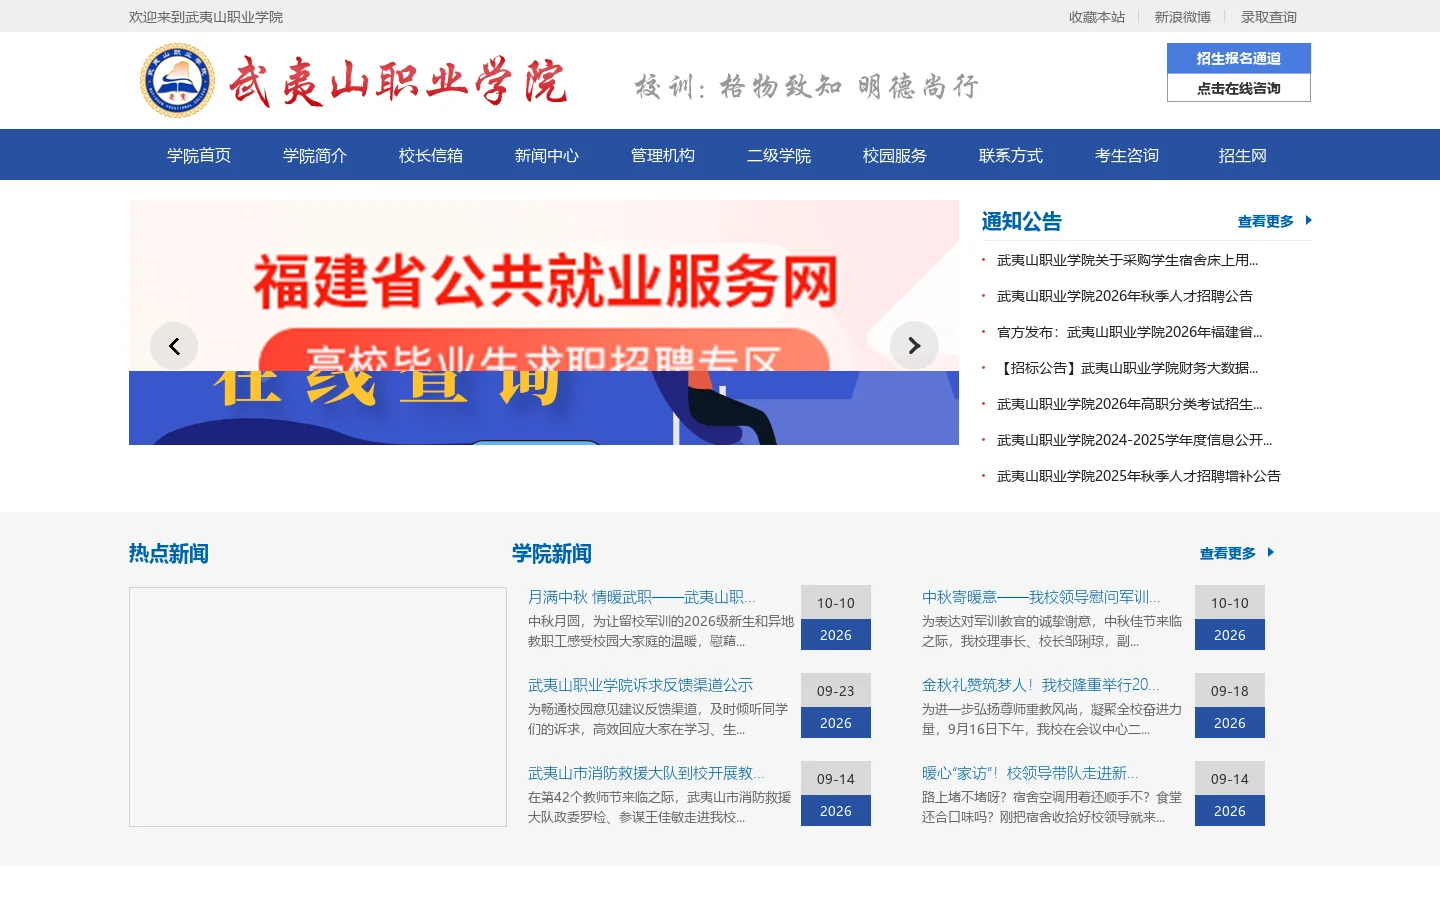
Task: Click 点击在线咨询 button
Action: click(x=1239, y=88)
